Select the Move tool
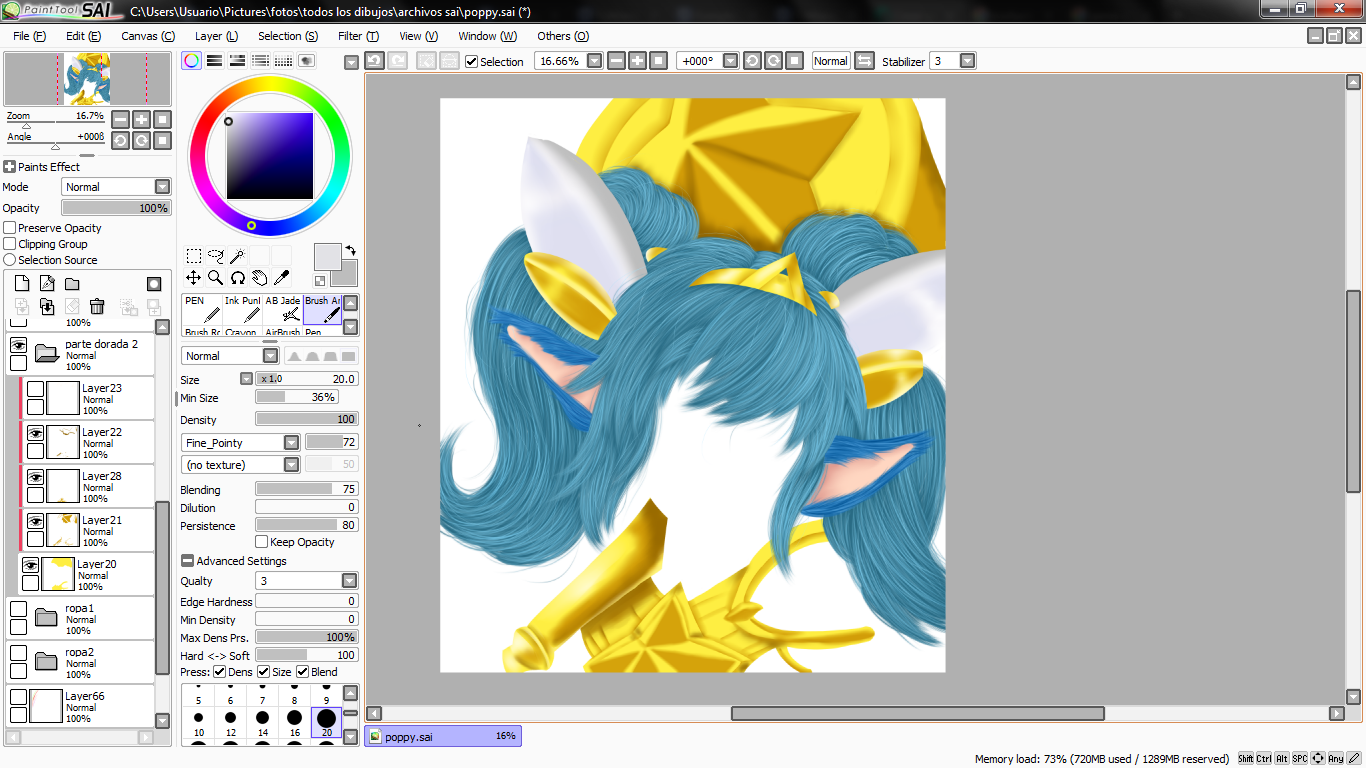The width and height of the screenshot is (1366, 768). [x=194, y=278]
